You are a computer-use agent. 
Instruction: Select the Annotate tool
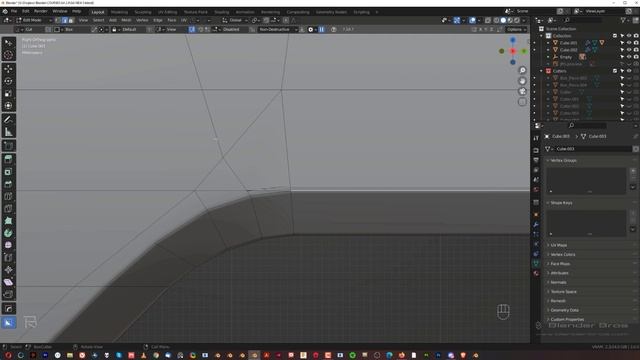point(8,119)
